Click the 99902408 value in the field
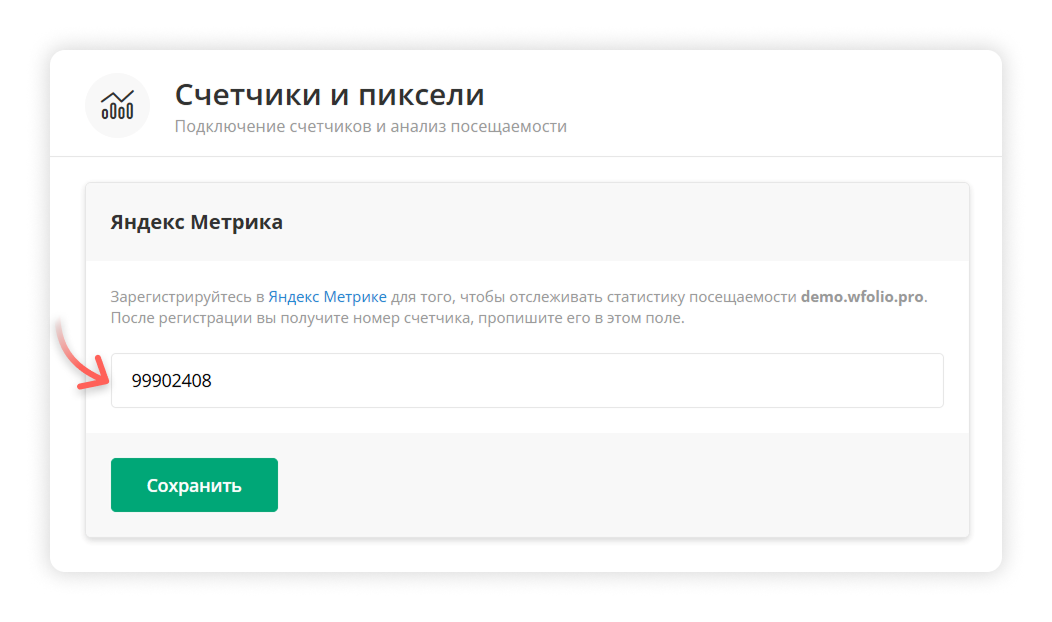Image resolution: width=1052 pixels, height=622 pixels. (171, 381)
